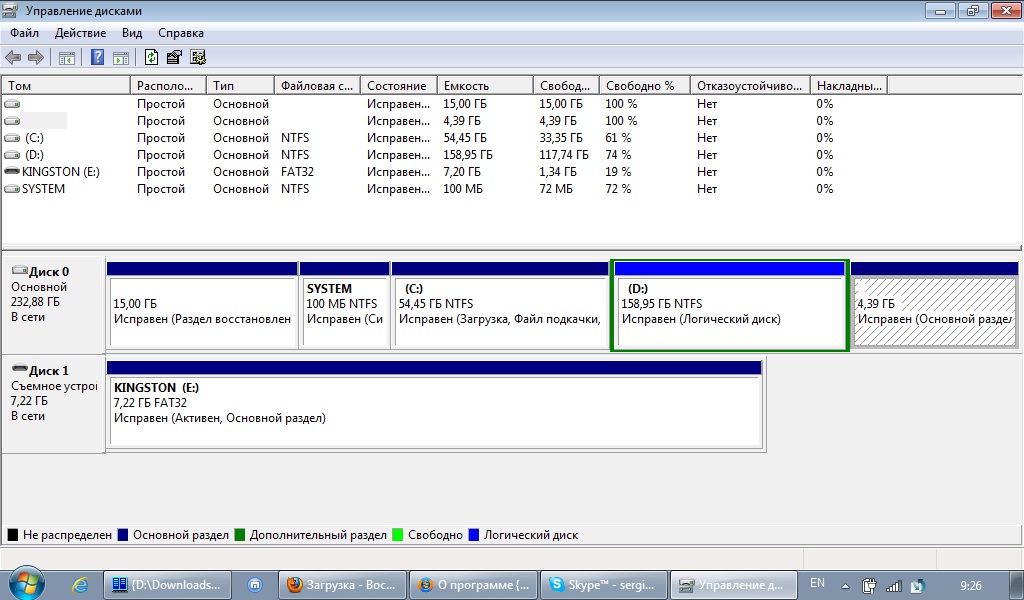Select the 15,00 ГБ volume in list
This screenshot has height=600, width=1024.
pos(444,104)
